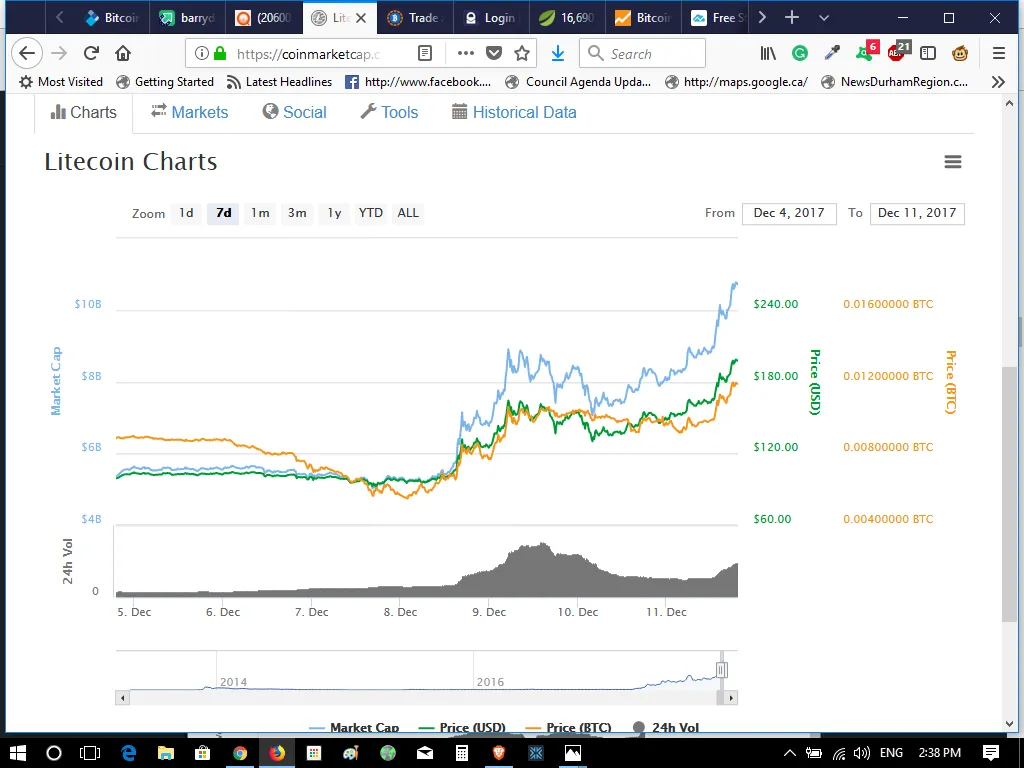Open the Windows Start menu
Image resolution: width=1024 pixels, height=768 pixels.
coord(18,753)
